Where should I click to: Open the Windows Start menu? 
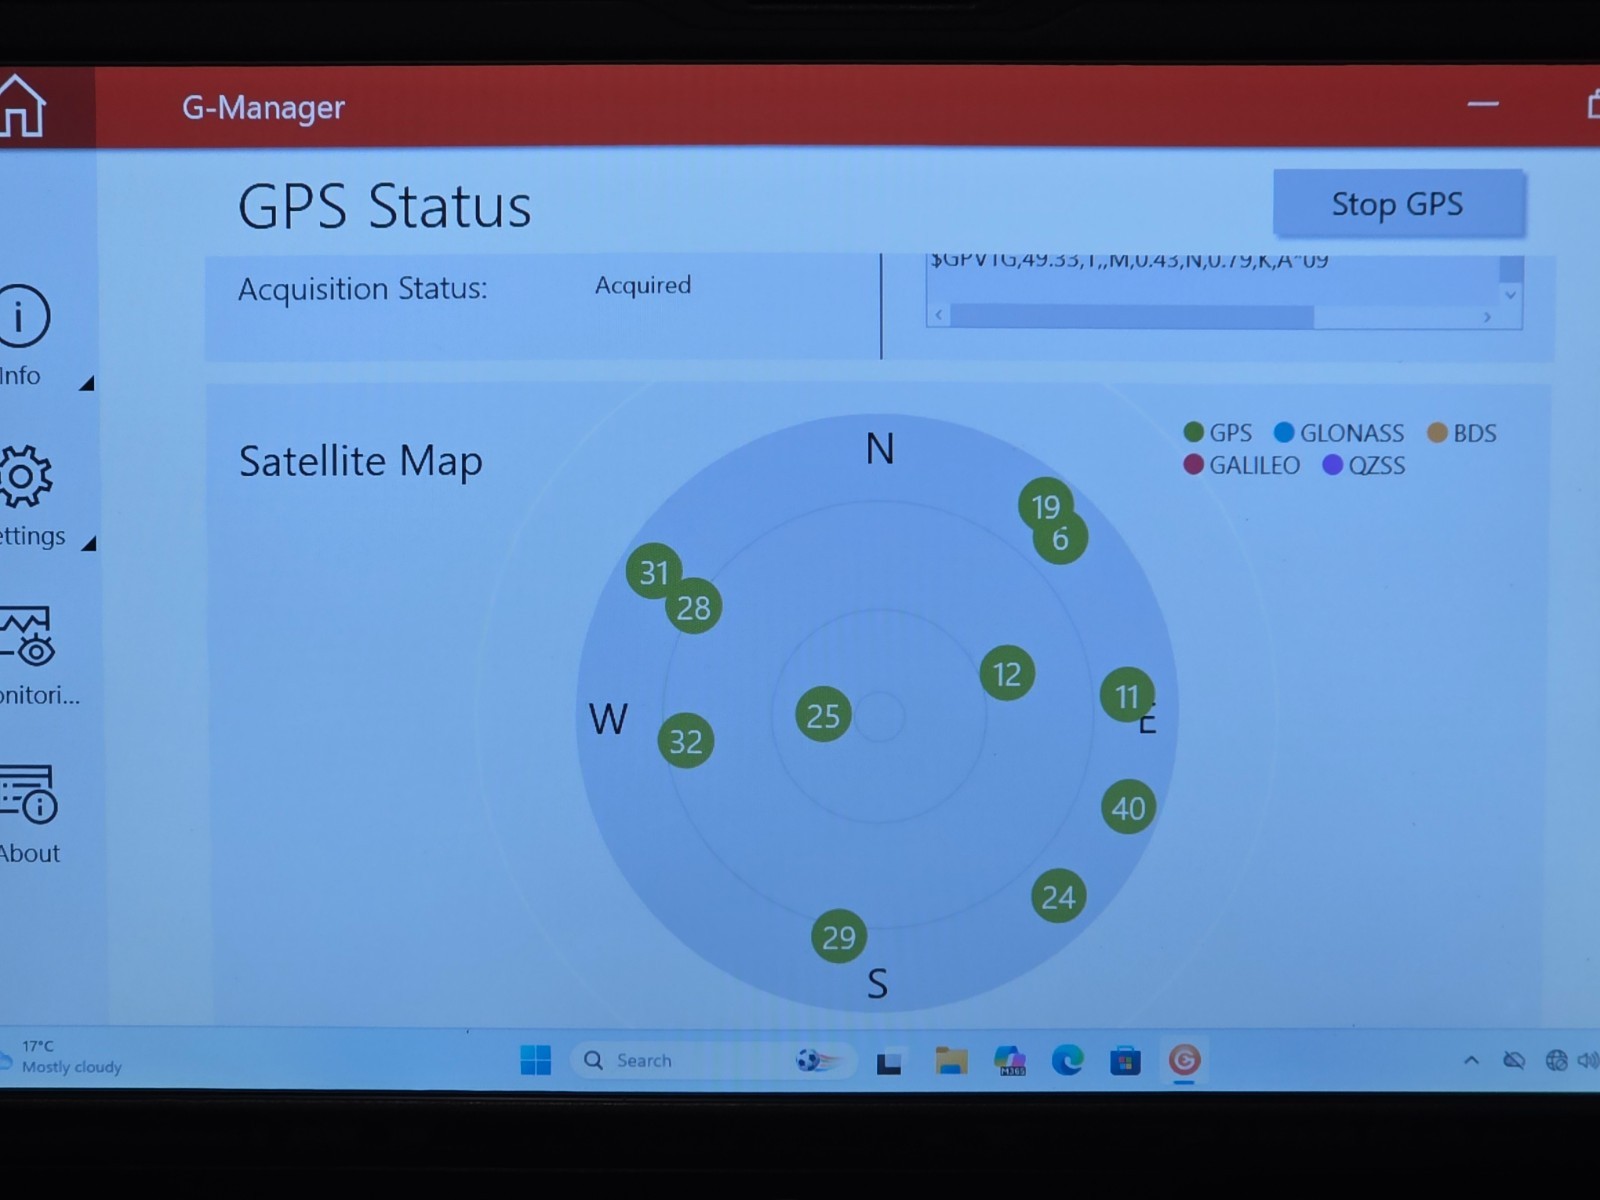point(536,1060)
